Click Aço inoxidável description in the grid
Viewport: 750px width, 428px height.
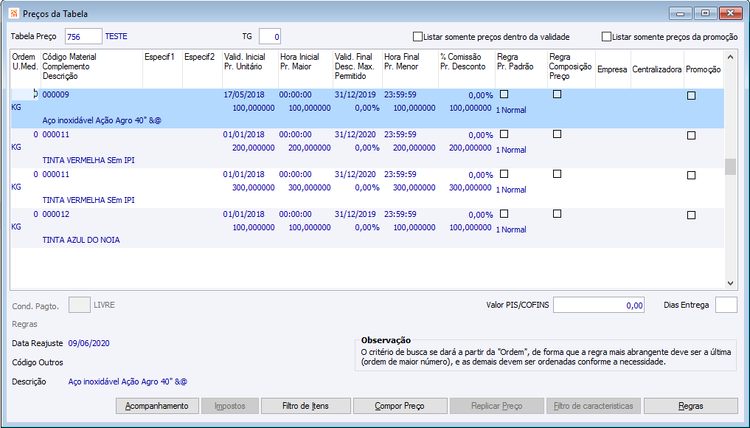(102, 121)
